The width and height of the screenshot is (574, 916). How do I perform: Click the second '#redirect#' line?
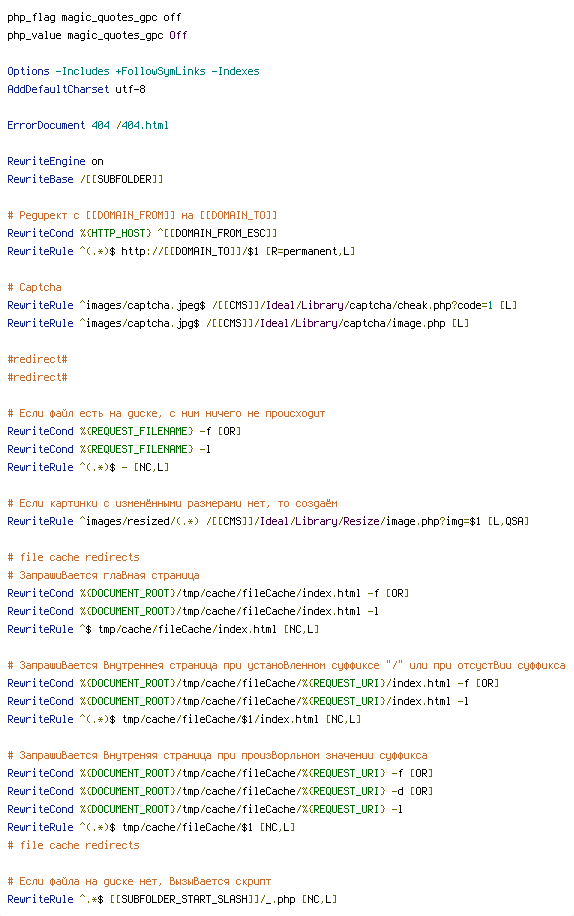(x=37, y=377)
